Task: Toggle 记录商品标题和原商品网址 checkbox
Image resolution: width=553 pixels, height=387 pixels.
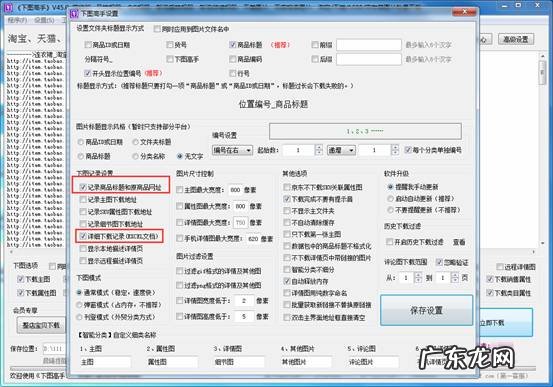Action: coord(83,187)
